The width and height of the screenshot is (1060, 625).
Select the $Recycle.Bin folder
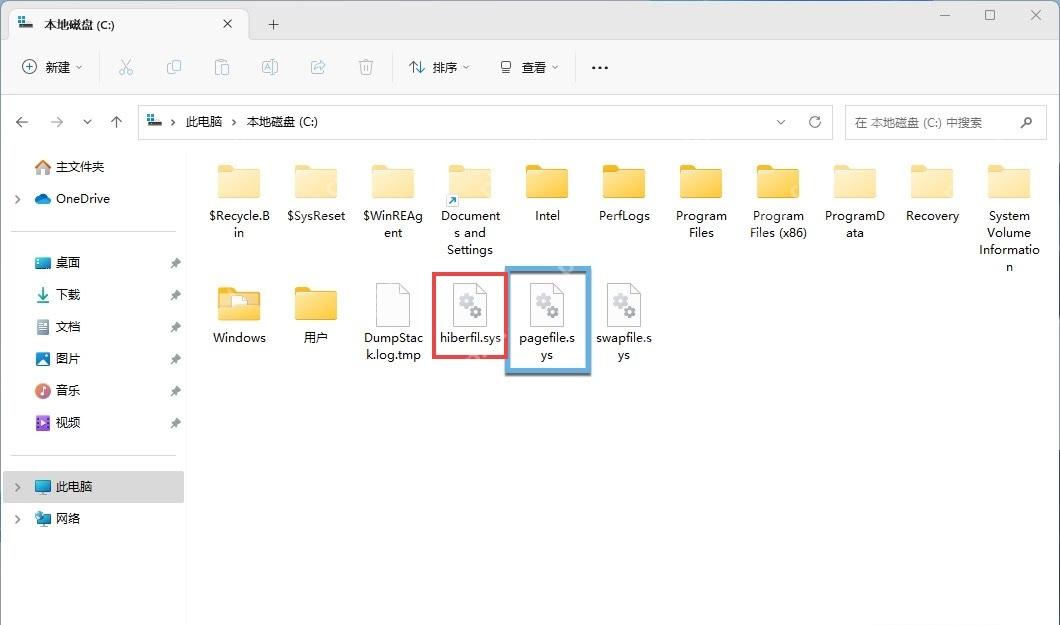coord(239,201)
